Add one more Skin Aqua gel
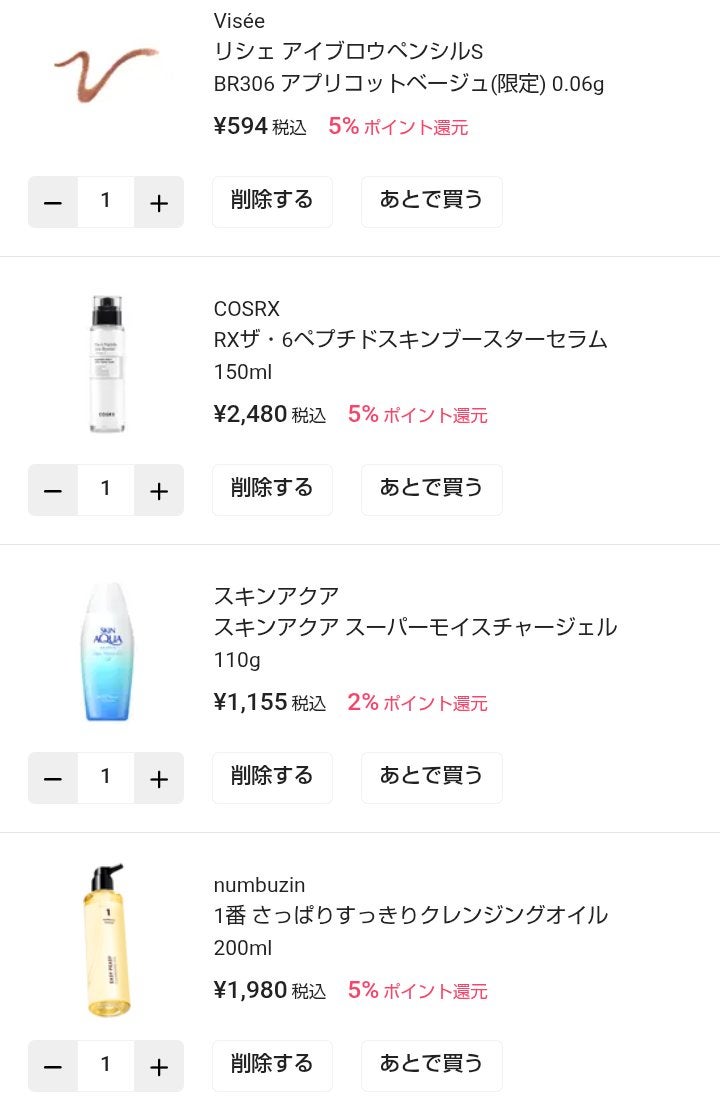Screen dimensions: 720x1101 click(158, 778)
